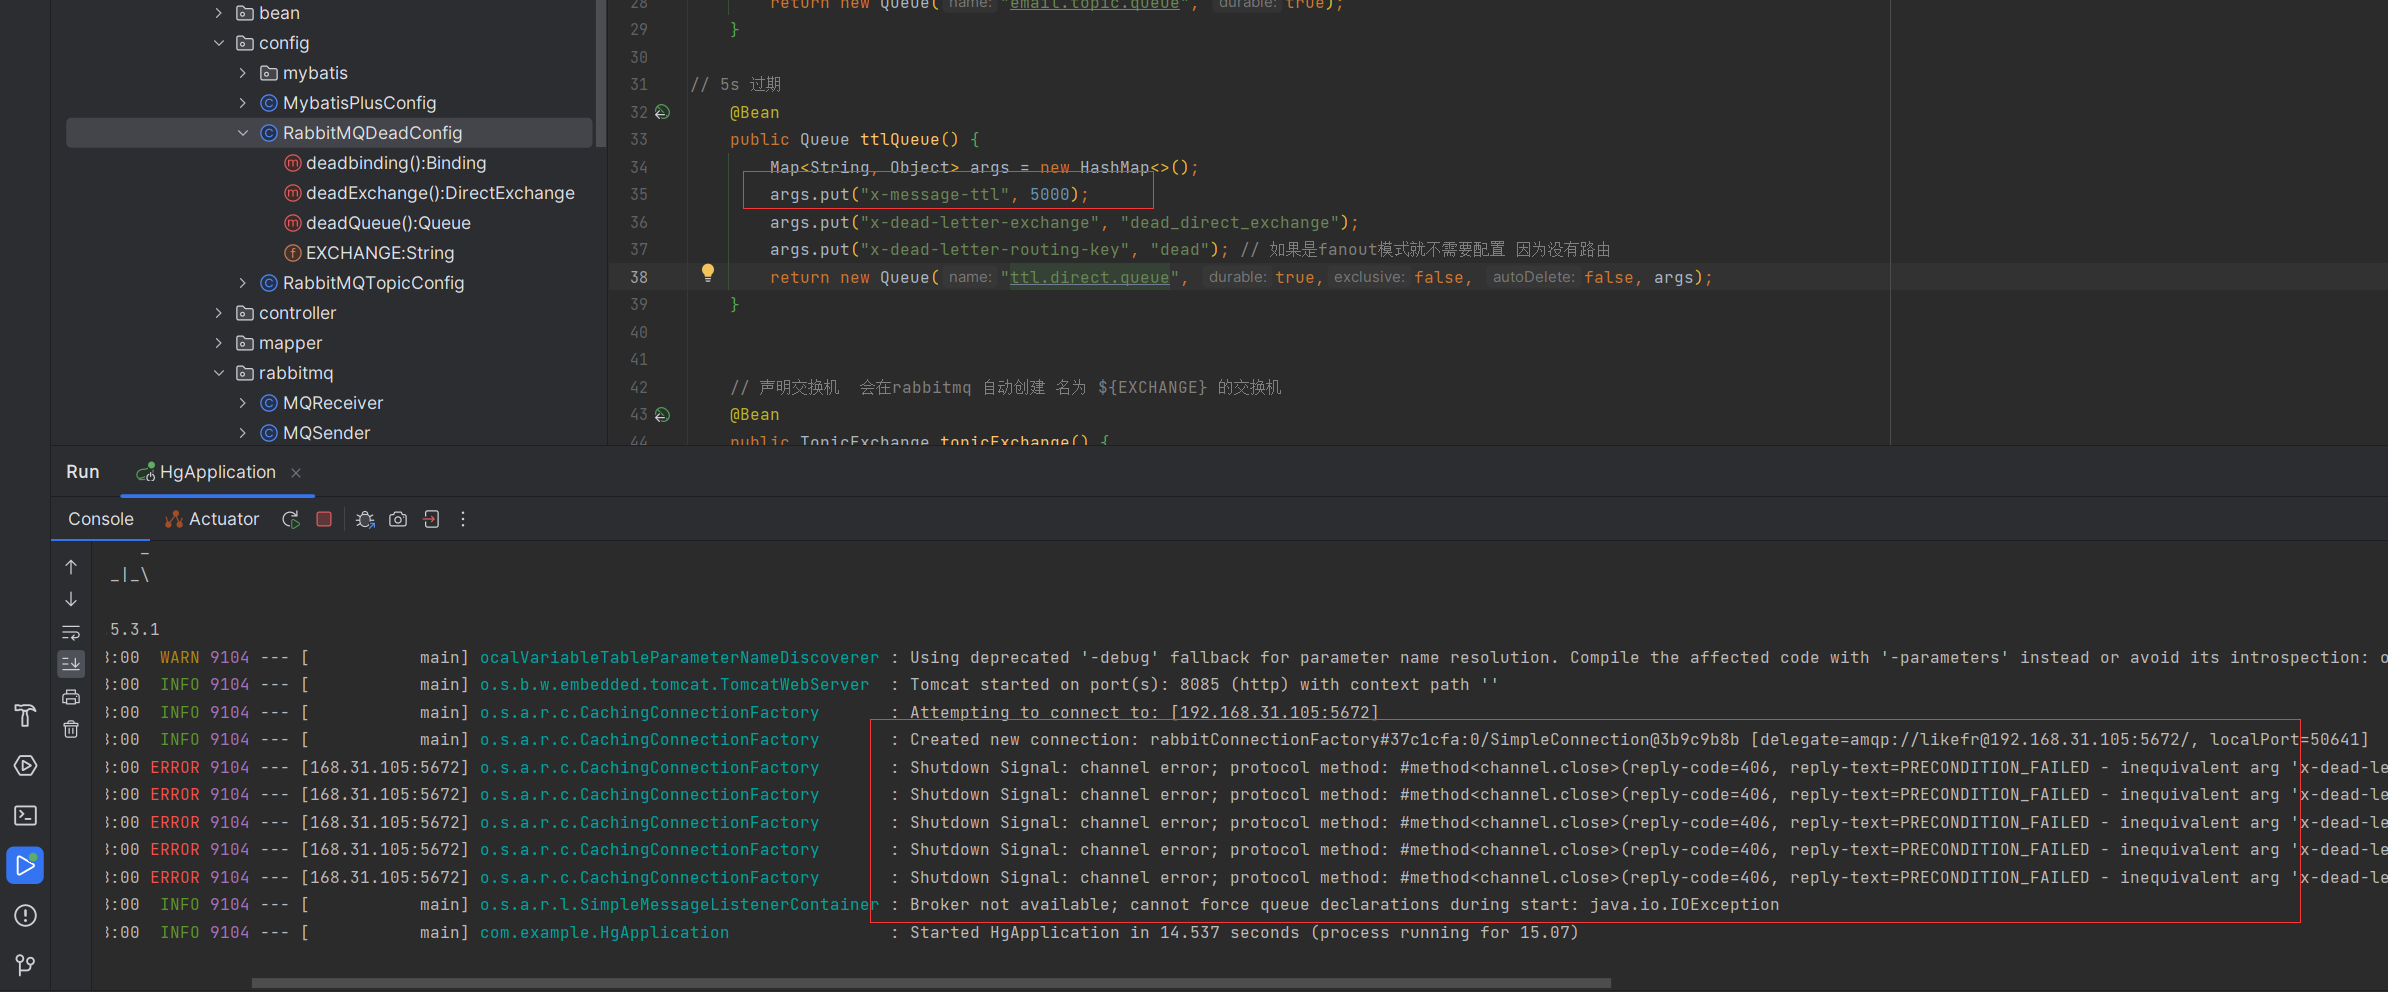Open the Build hammer tool window
The height and width of the screenshot is (992, 2388).
(25, 716)
